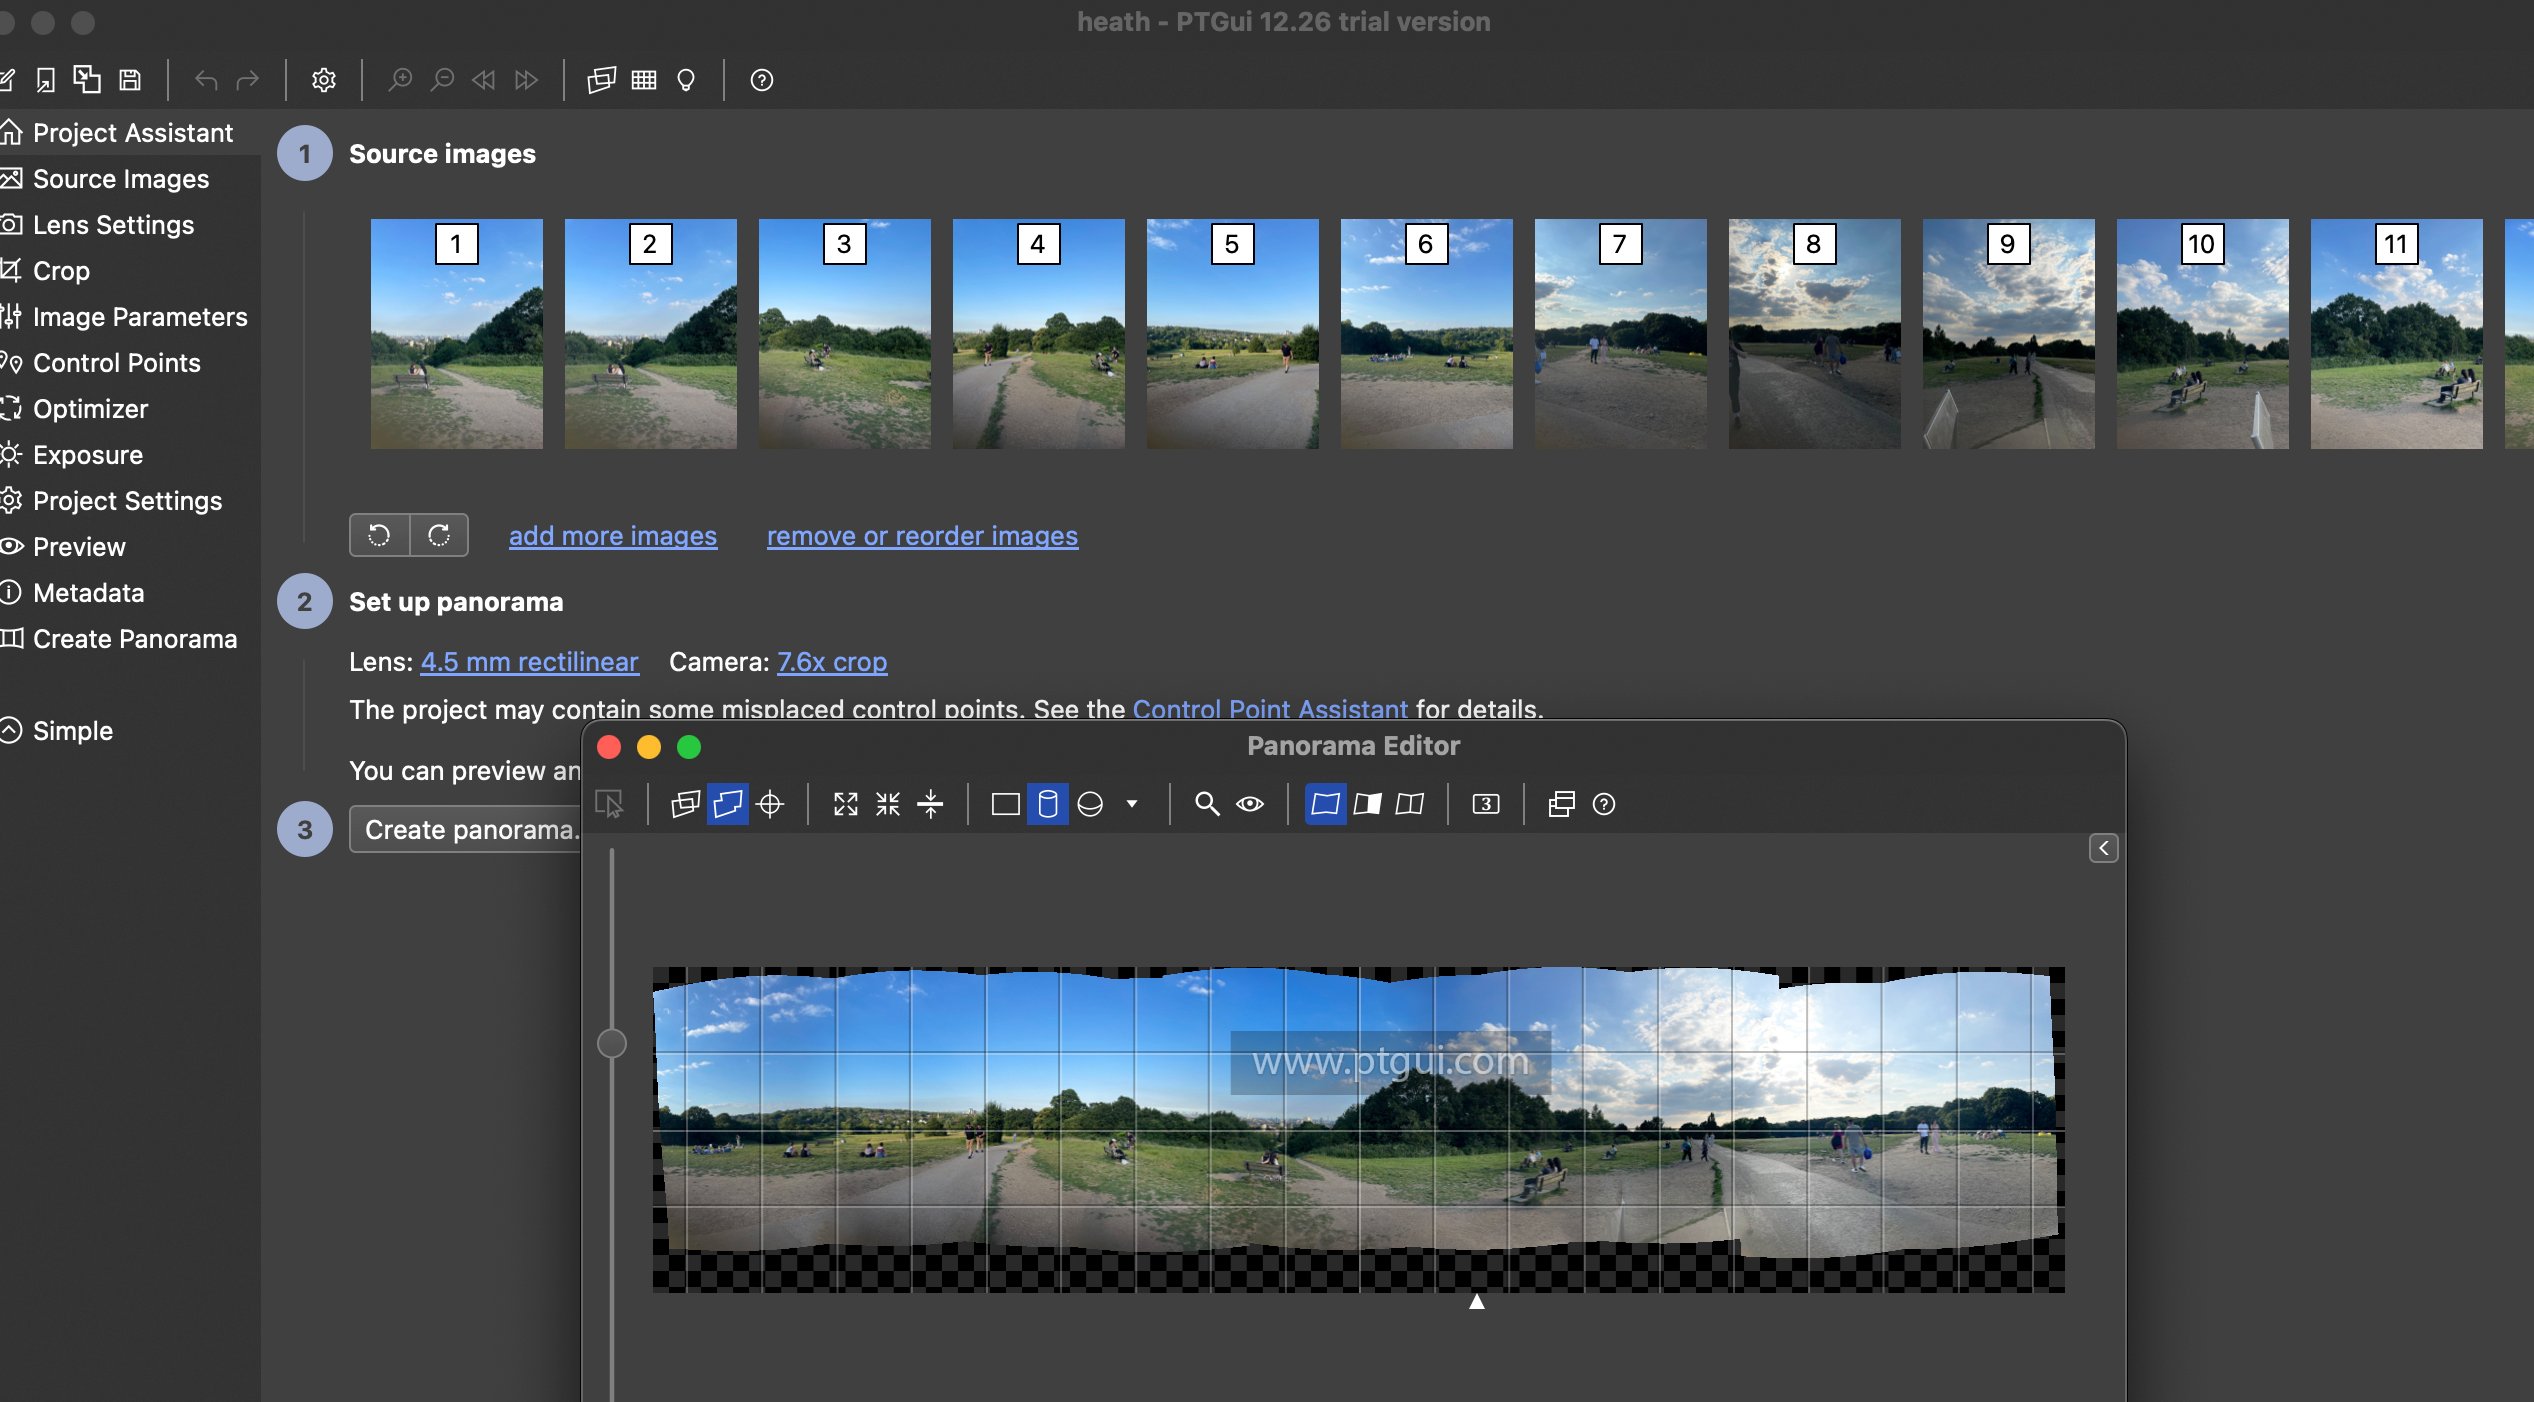2534x1402 pixels.
Task: Open the projection dropdown arrow
Action: 1132,804
